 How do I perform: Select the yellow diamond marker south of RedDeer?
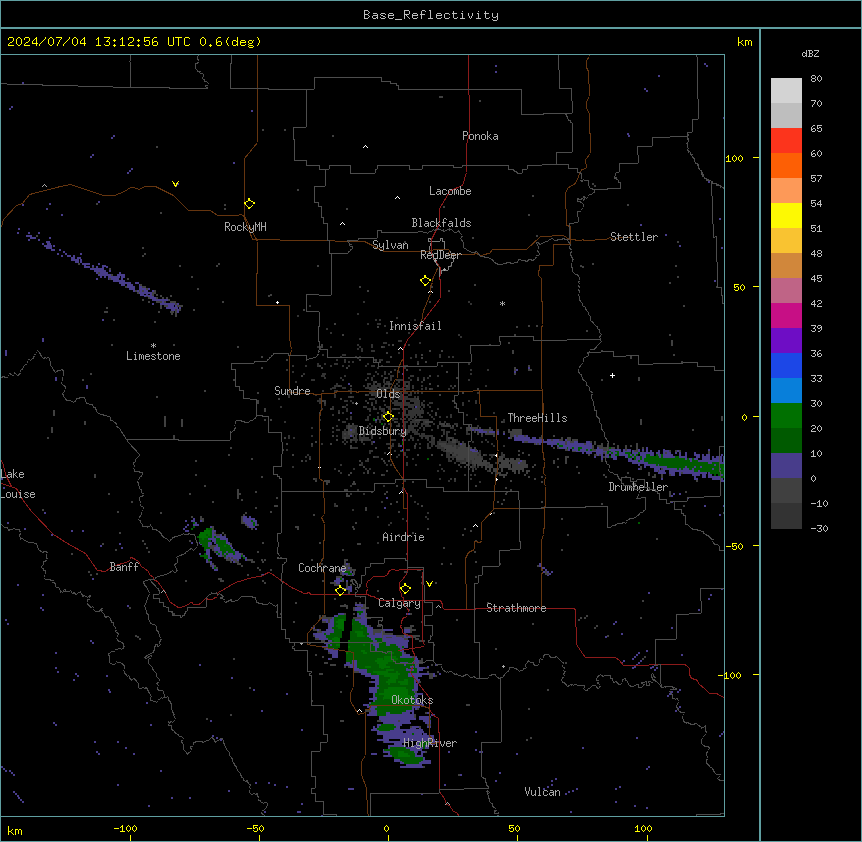tap(426, 281)
